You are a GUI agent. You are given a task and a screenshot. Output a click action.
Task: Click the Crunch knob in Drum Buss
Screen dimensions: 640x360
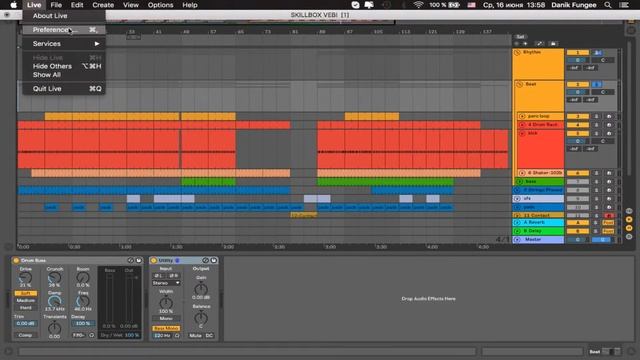pyautogui.click(x=54, y=278)
